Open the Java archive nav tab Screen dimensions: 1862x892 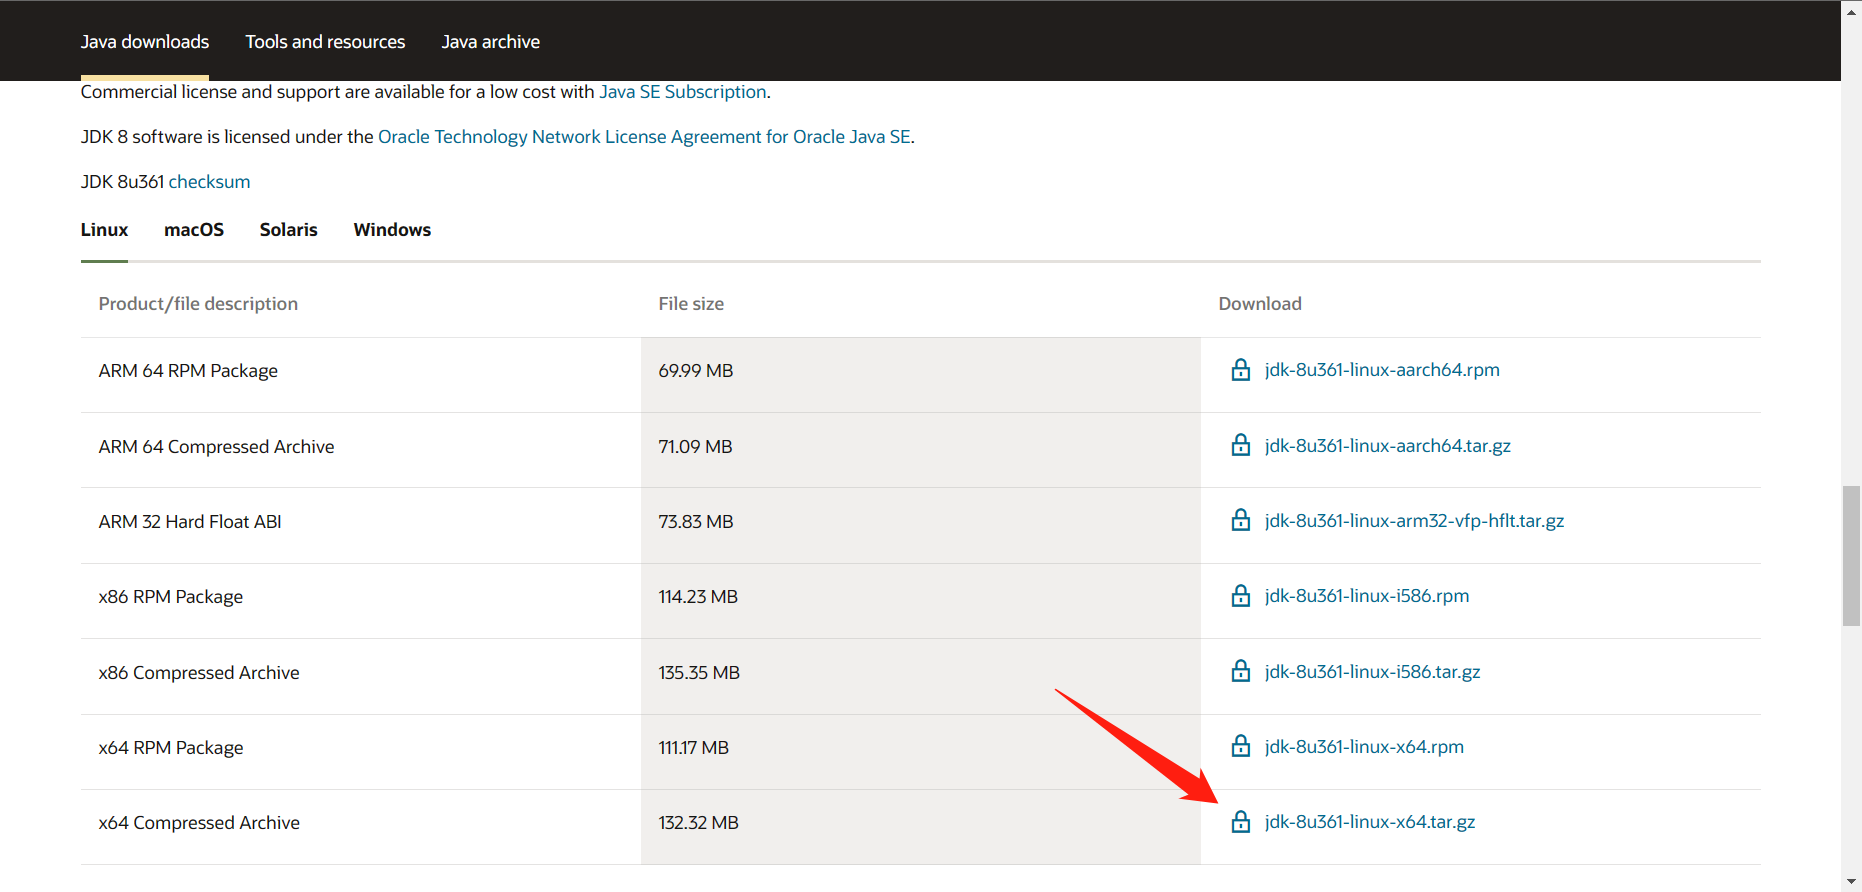(x=491, y=42)
